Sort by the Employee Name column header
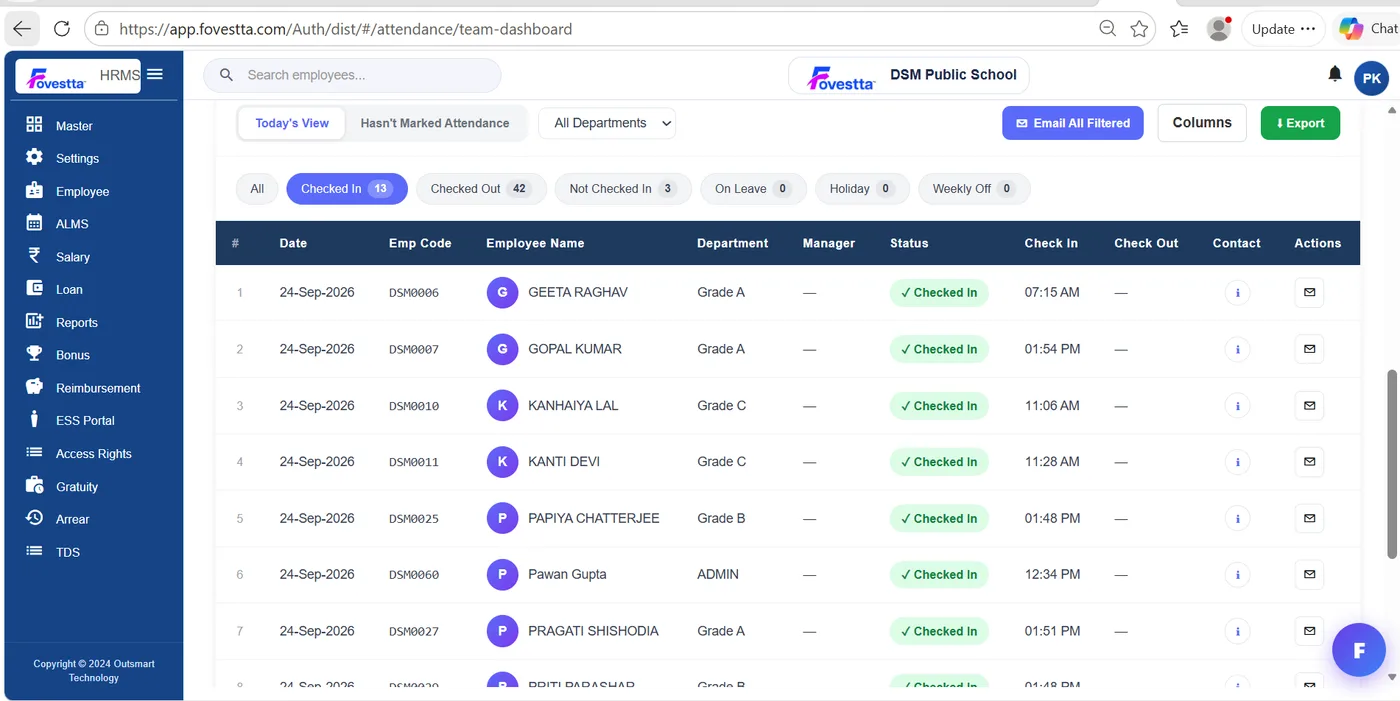The width and height of the screenshot is (1400, 701). [535, 243]
